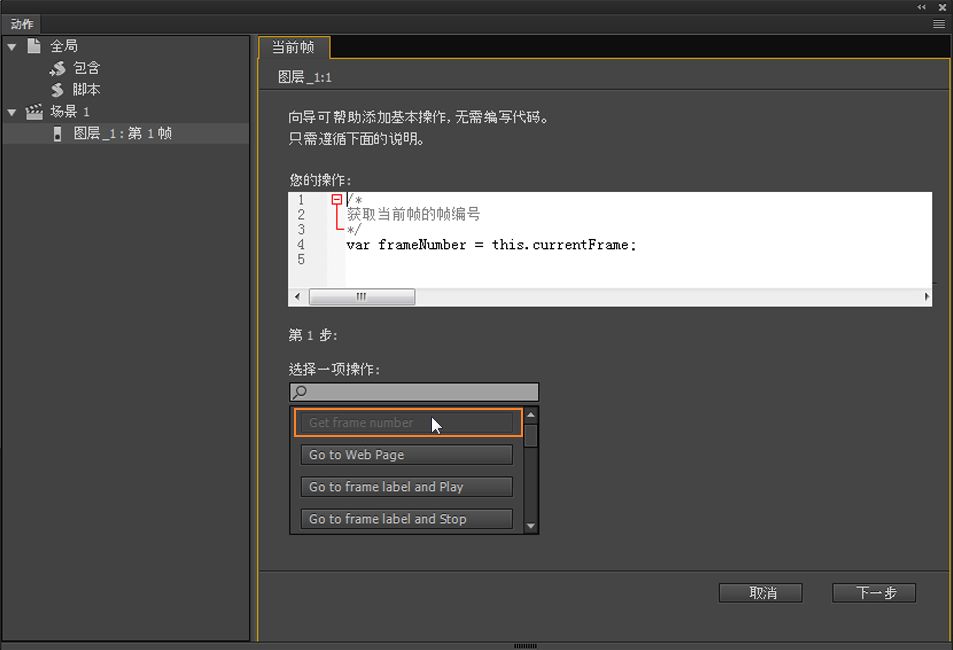The height and width of the screenshot is (650, 953).
Task: Open the 动作 panel tab
Action: tap(22, 24)
